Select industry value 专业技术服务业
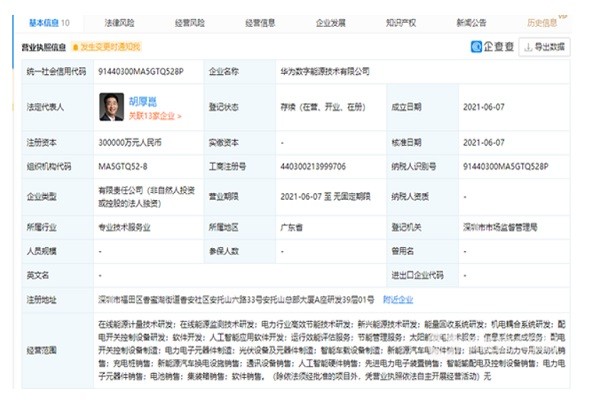 tap(124, 227)
